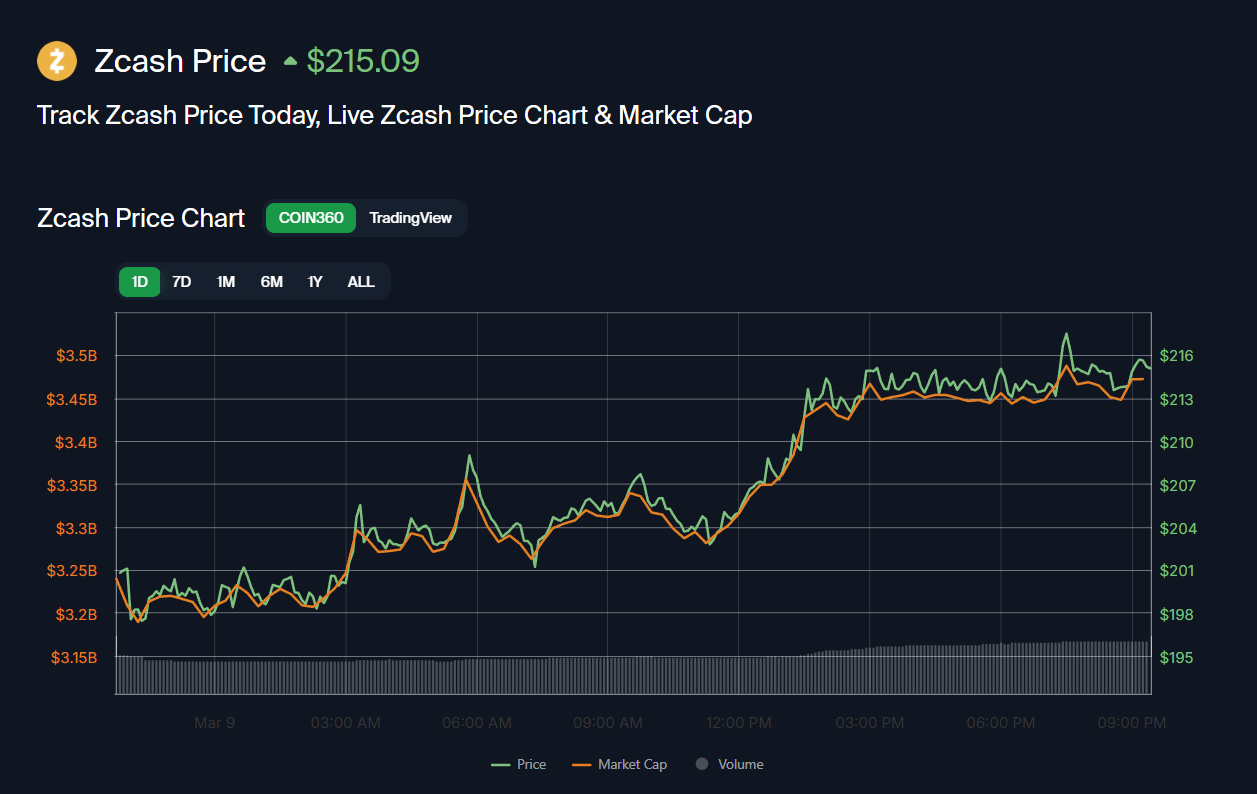Select the 1D time range
The width and height of the screenshot is (1257, 794).
point(140,282)
